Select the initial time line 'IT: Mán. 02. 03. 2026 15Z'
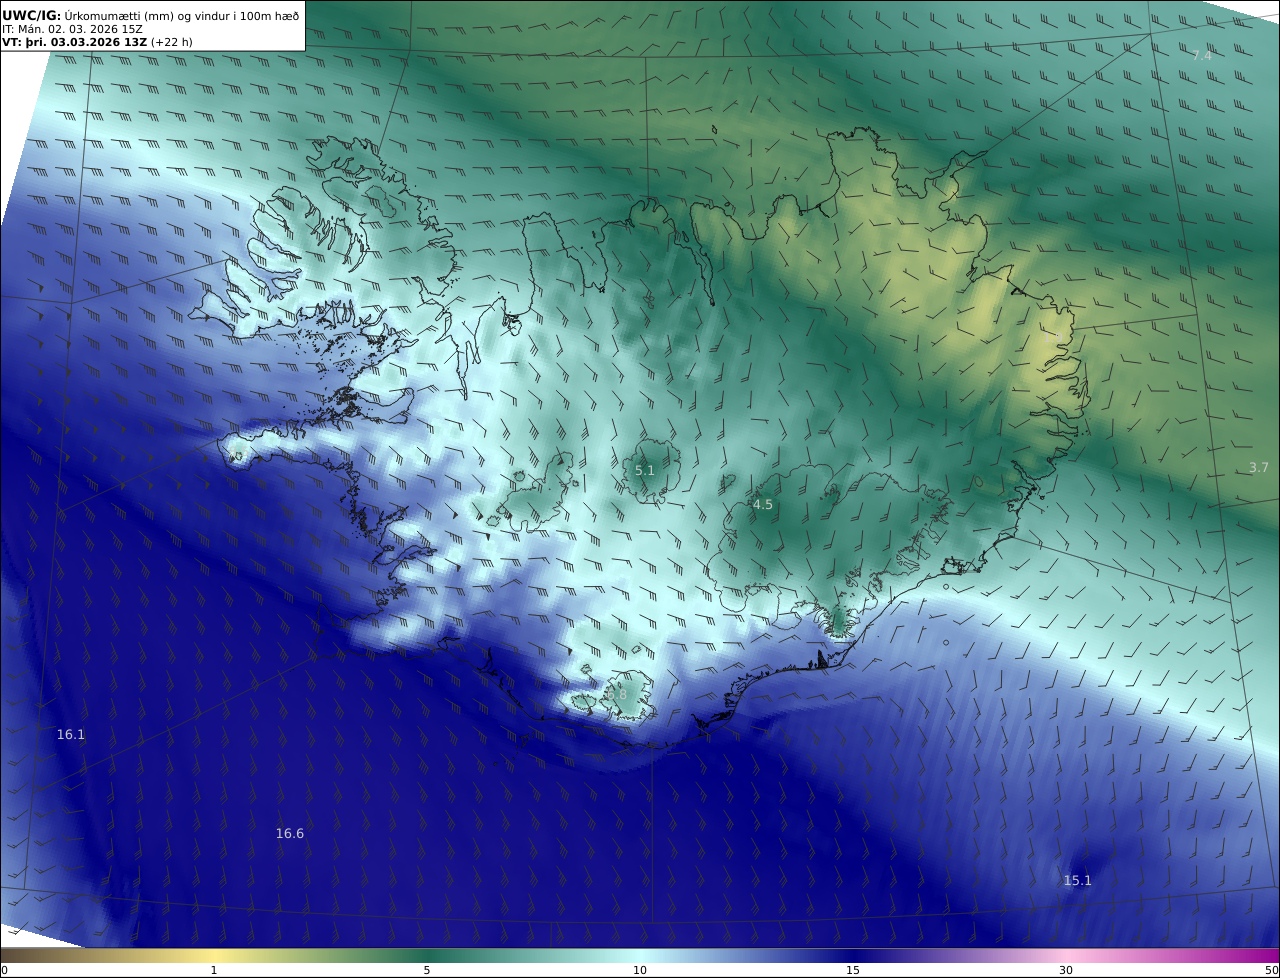1280x978 pixels. pyautogui.click(x=72, y=29)
